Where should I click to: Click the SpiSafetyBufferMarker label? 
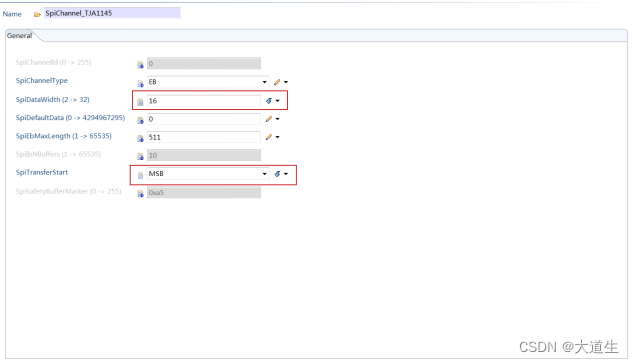tap(68, 191)
